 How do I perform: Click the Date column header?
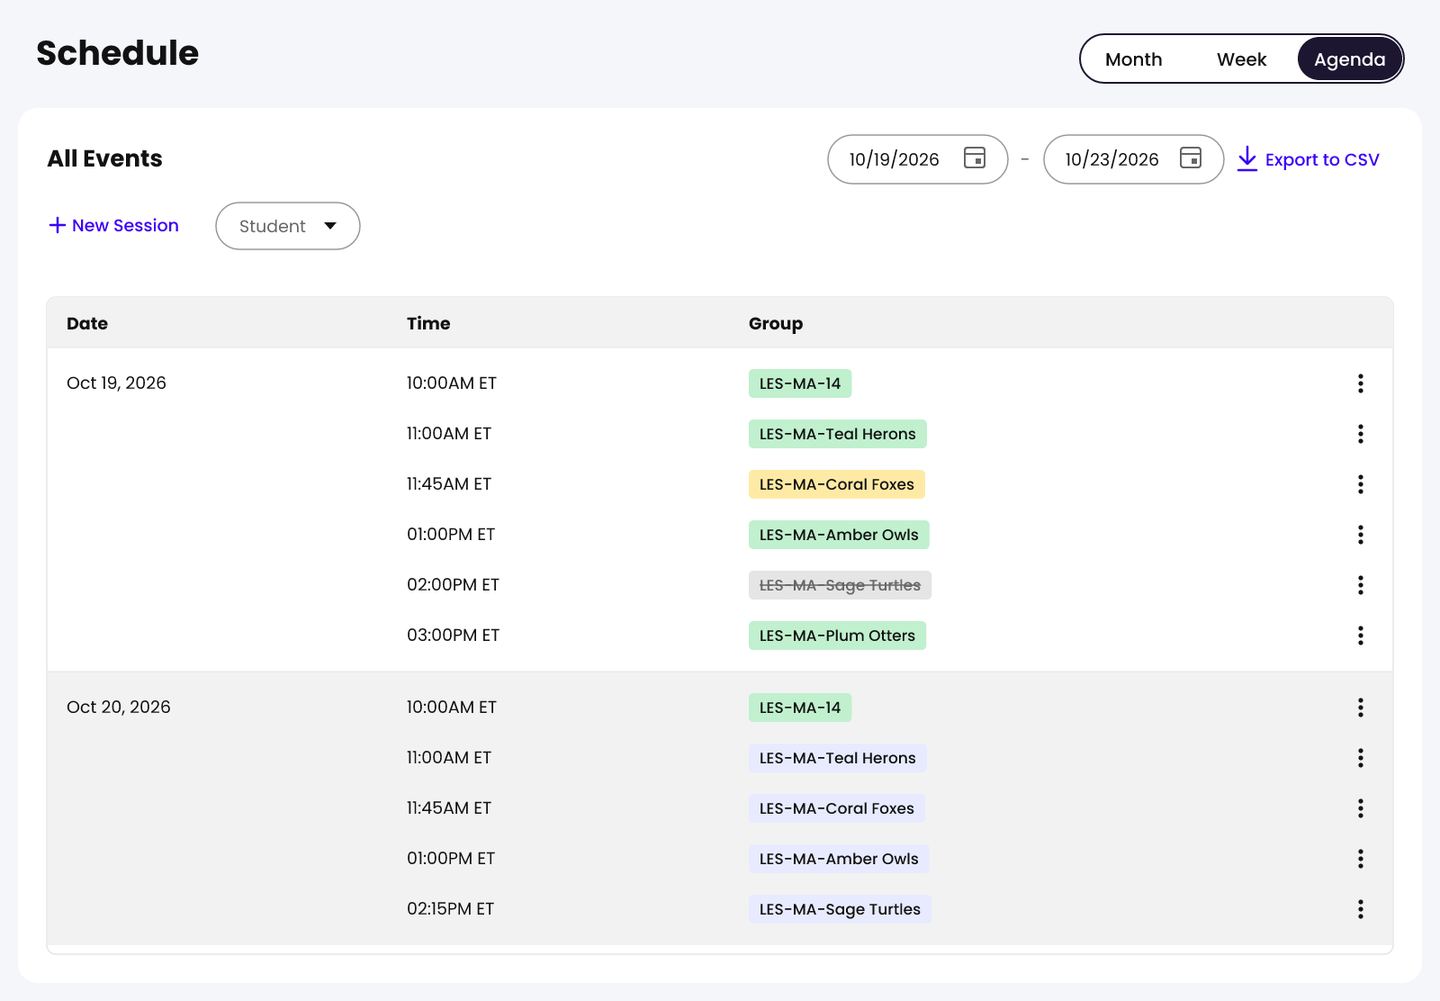pos(87,323)
